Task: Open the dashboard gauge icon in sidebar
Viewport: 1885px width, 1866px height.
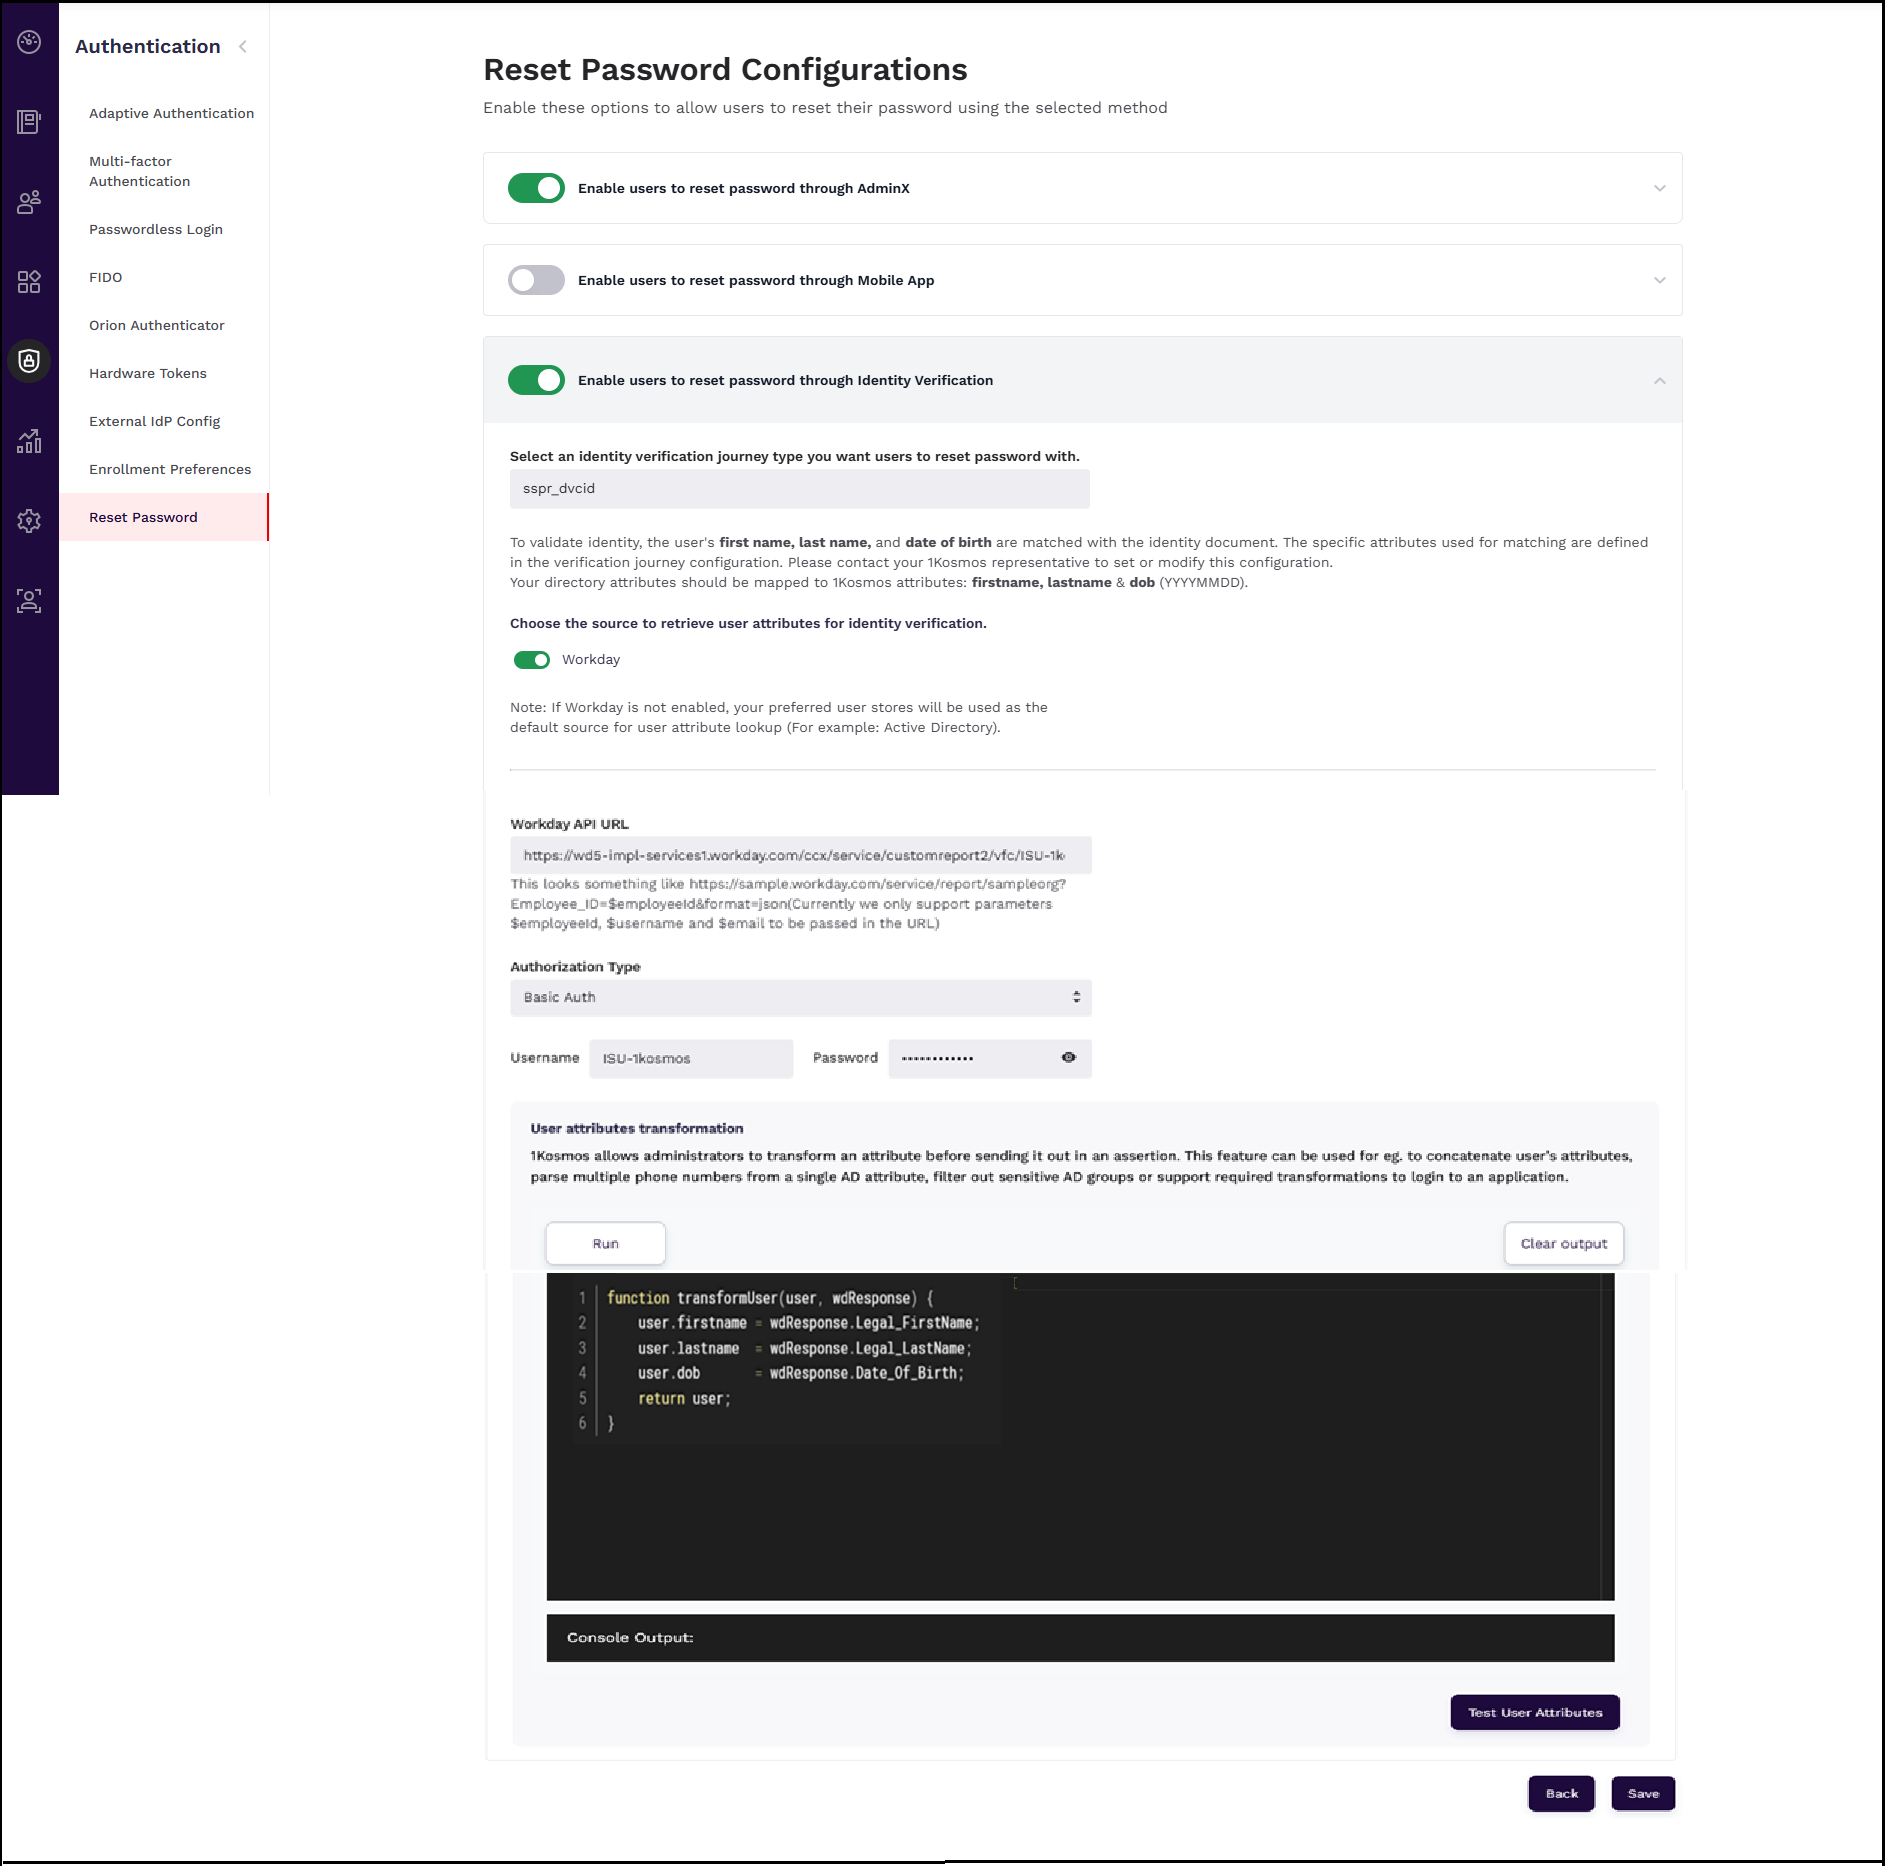Action: tap(29, 42)
